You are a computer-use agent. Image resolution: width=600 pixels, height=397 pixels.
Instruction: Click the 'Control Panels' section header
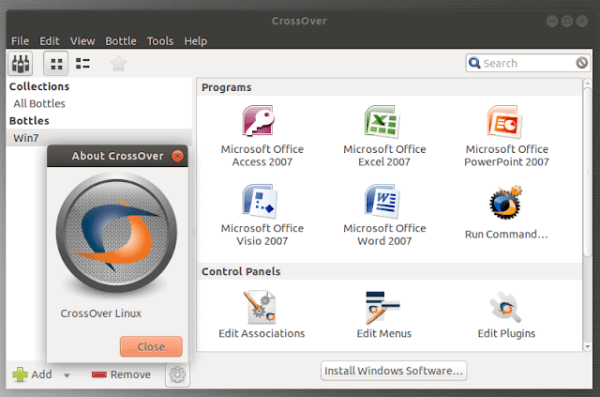pyautogui.click(x=241, y=271)
